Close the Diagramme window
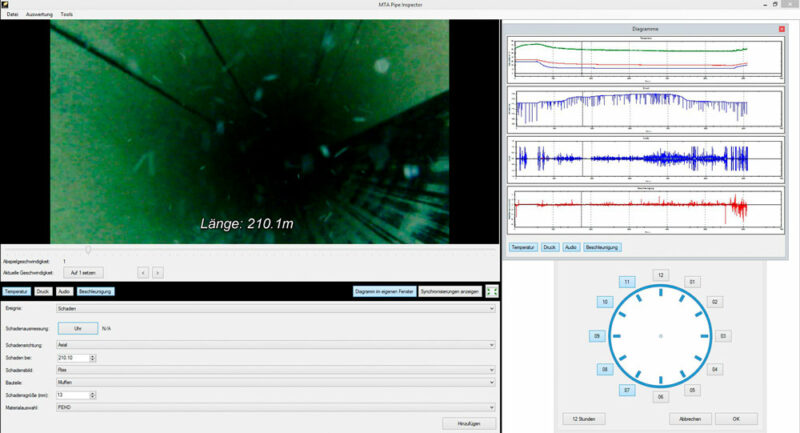The width and height of the screenshot is (800, 433). click(x=781, y=30)
